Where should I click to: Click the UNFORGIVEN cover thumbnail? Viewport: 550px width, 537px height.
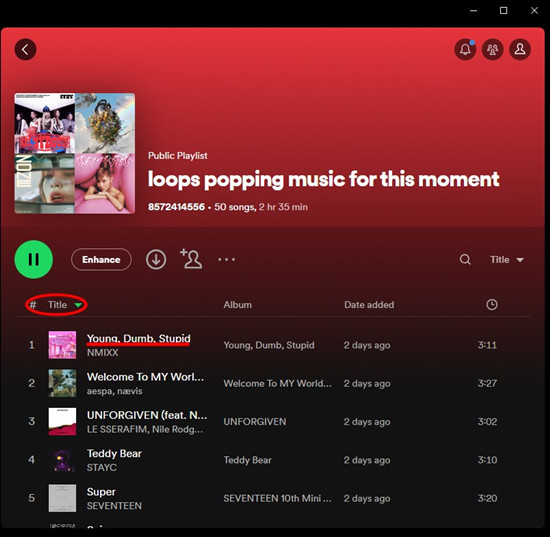coord(62,421)
